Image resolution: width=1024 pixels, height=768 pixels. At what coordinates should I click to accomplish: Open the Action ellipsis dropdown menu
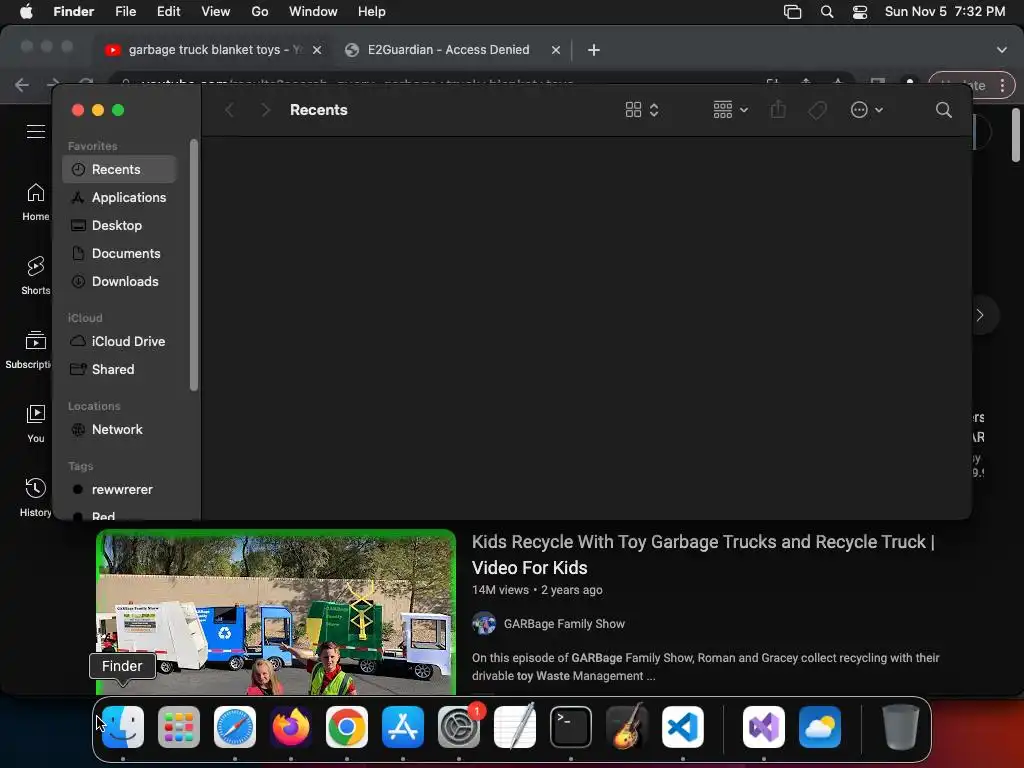(867, 110)
